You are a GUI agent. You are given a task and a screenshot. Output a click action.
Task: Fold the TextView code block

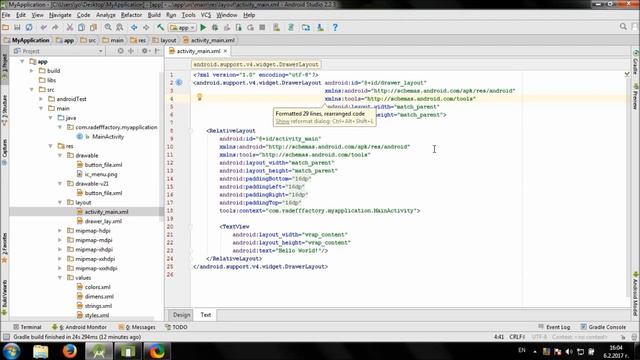(191, 227)
